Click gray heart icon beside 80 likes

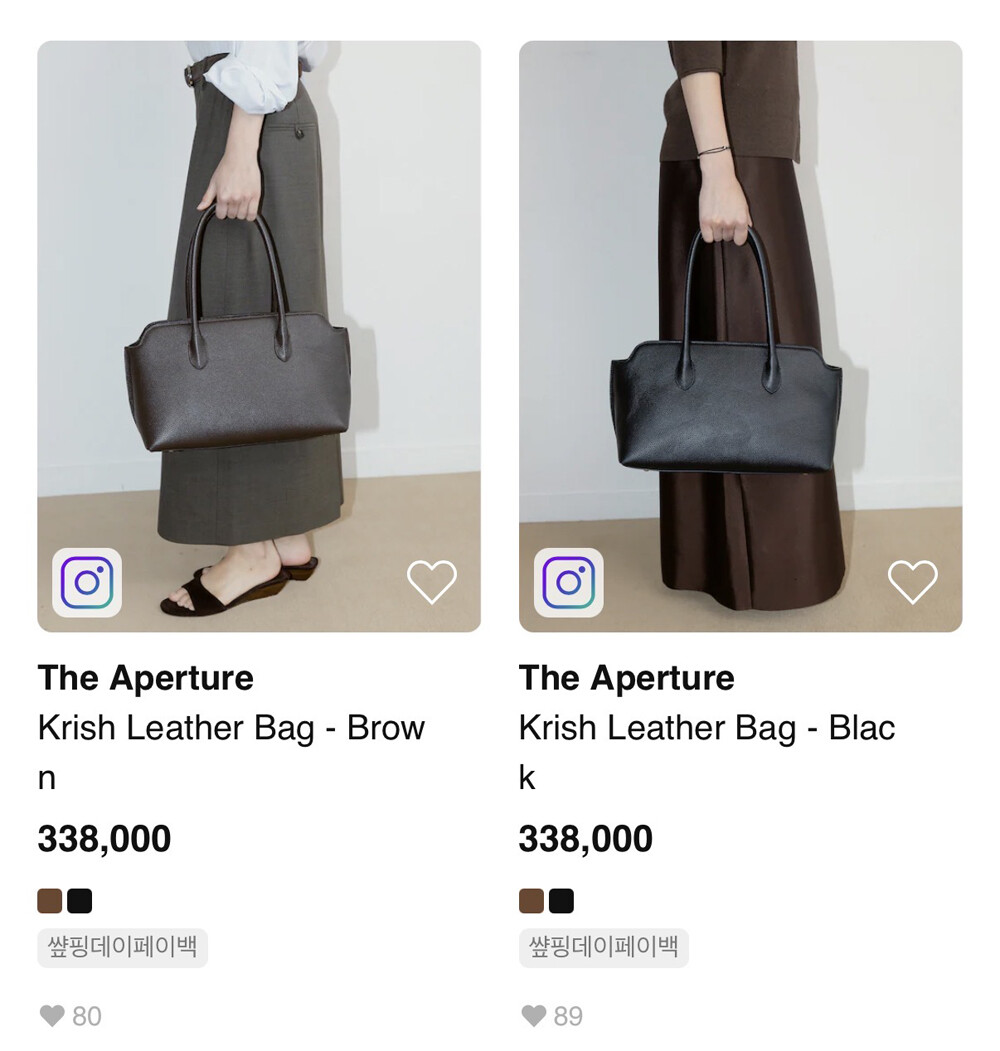pyautogui.click(x=52, y=1016)
